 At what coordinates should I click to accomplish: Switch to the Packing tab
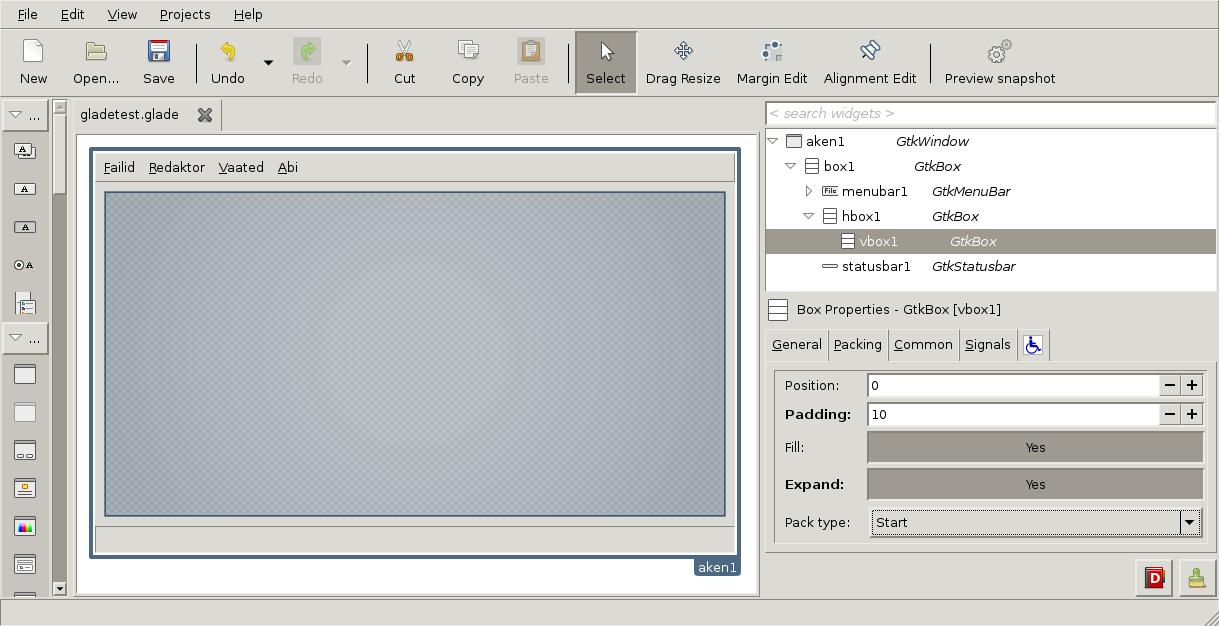click(857, 345)
